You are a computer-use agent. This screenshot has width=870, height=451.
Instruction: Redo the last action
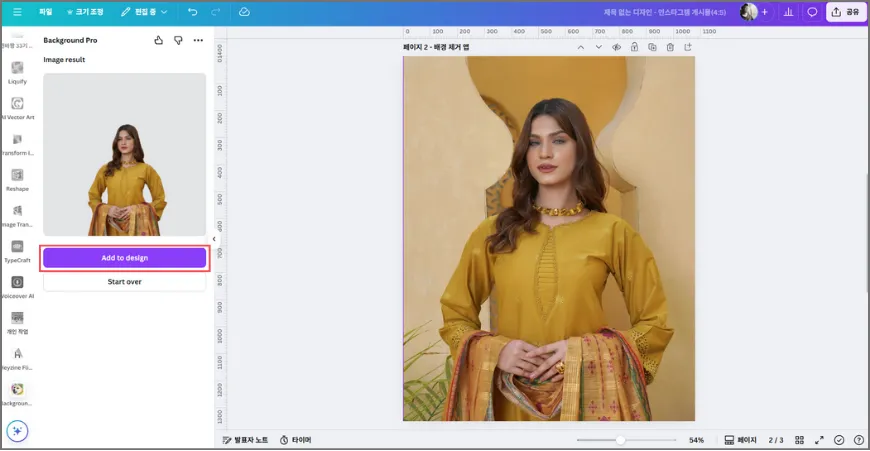click(x=216, y=12)
